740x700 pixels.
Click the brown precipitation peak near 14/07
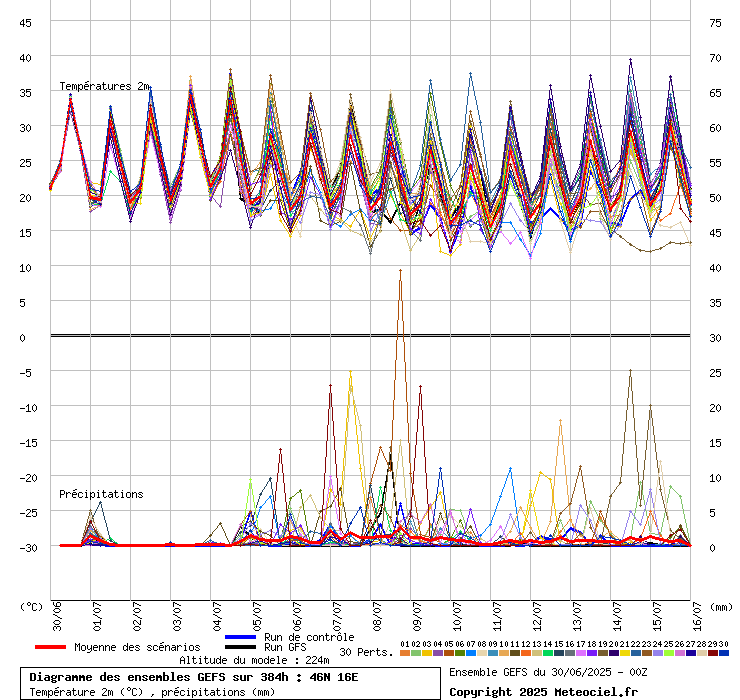pyautogui.click(x=630, y=371)
